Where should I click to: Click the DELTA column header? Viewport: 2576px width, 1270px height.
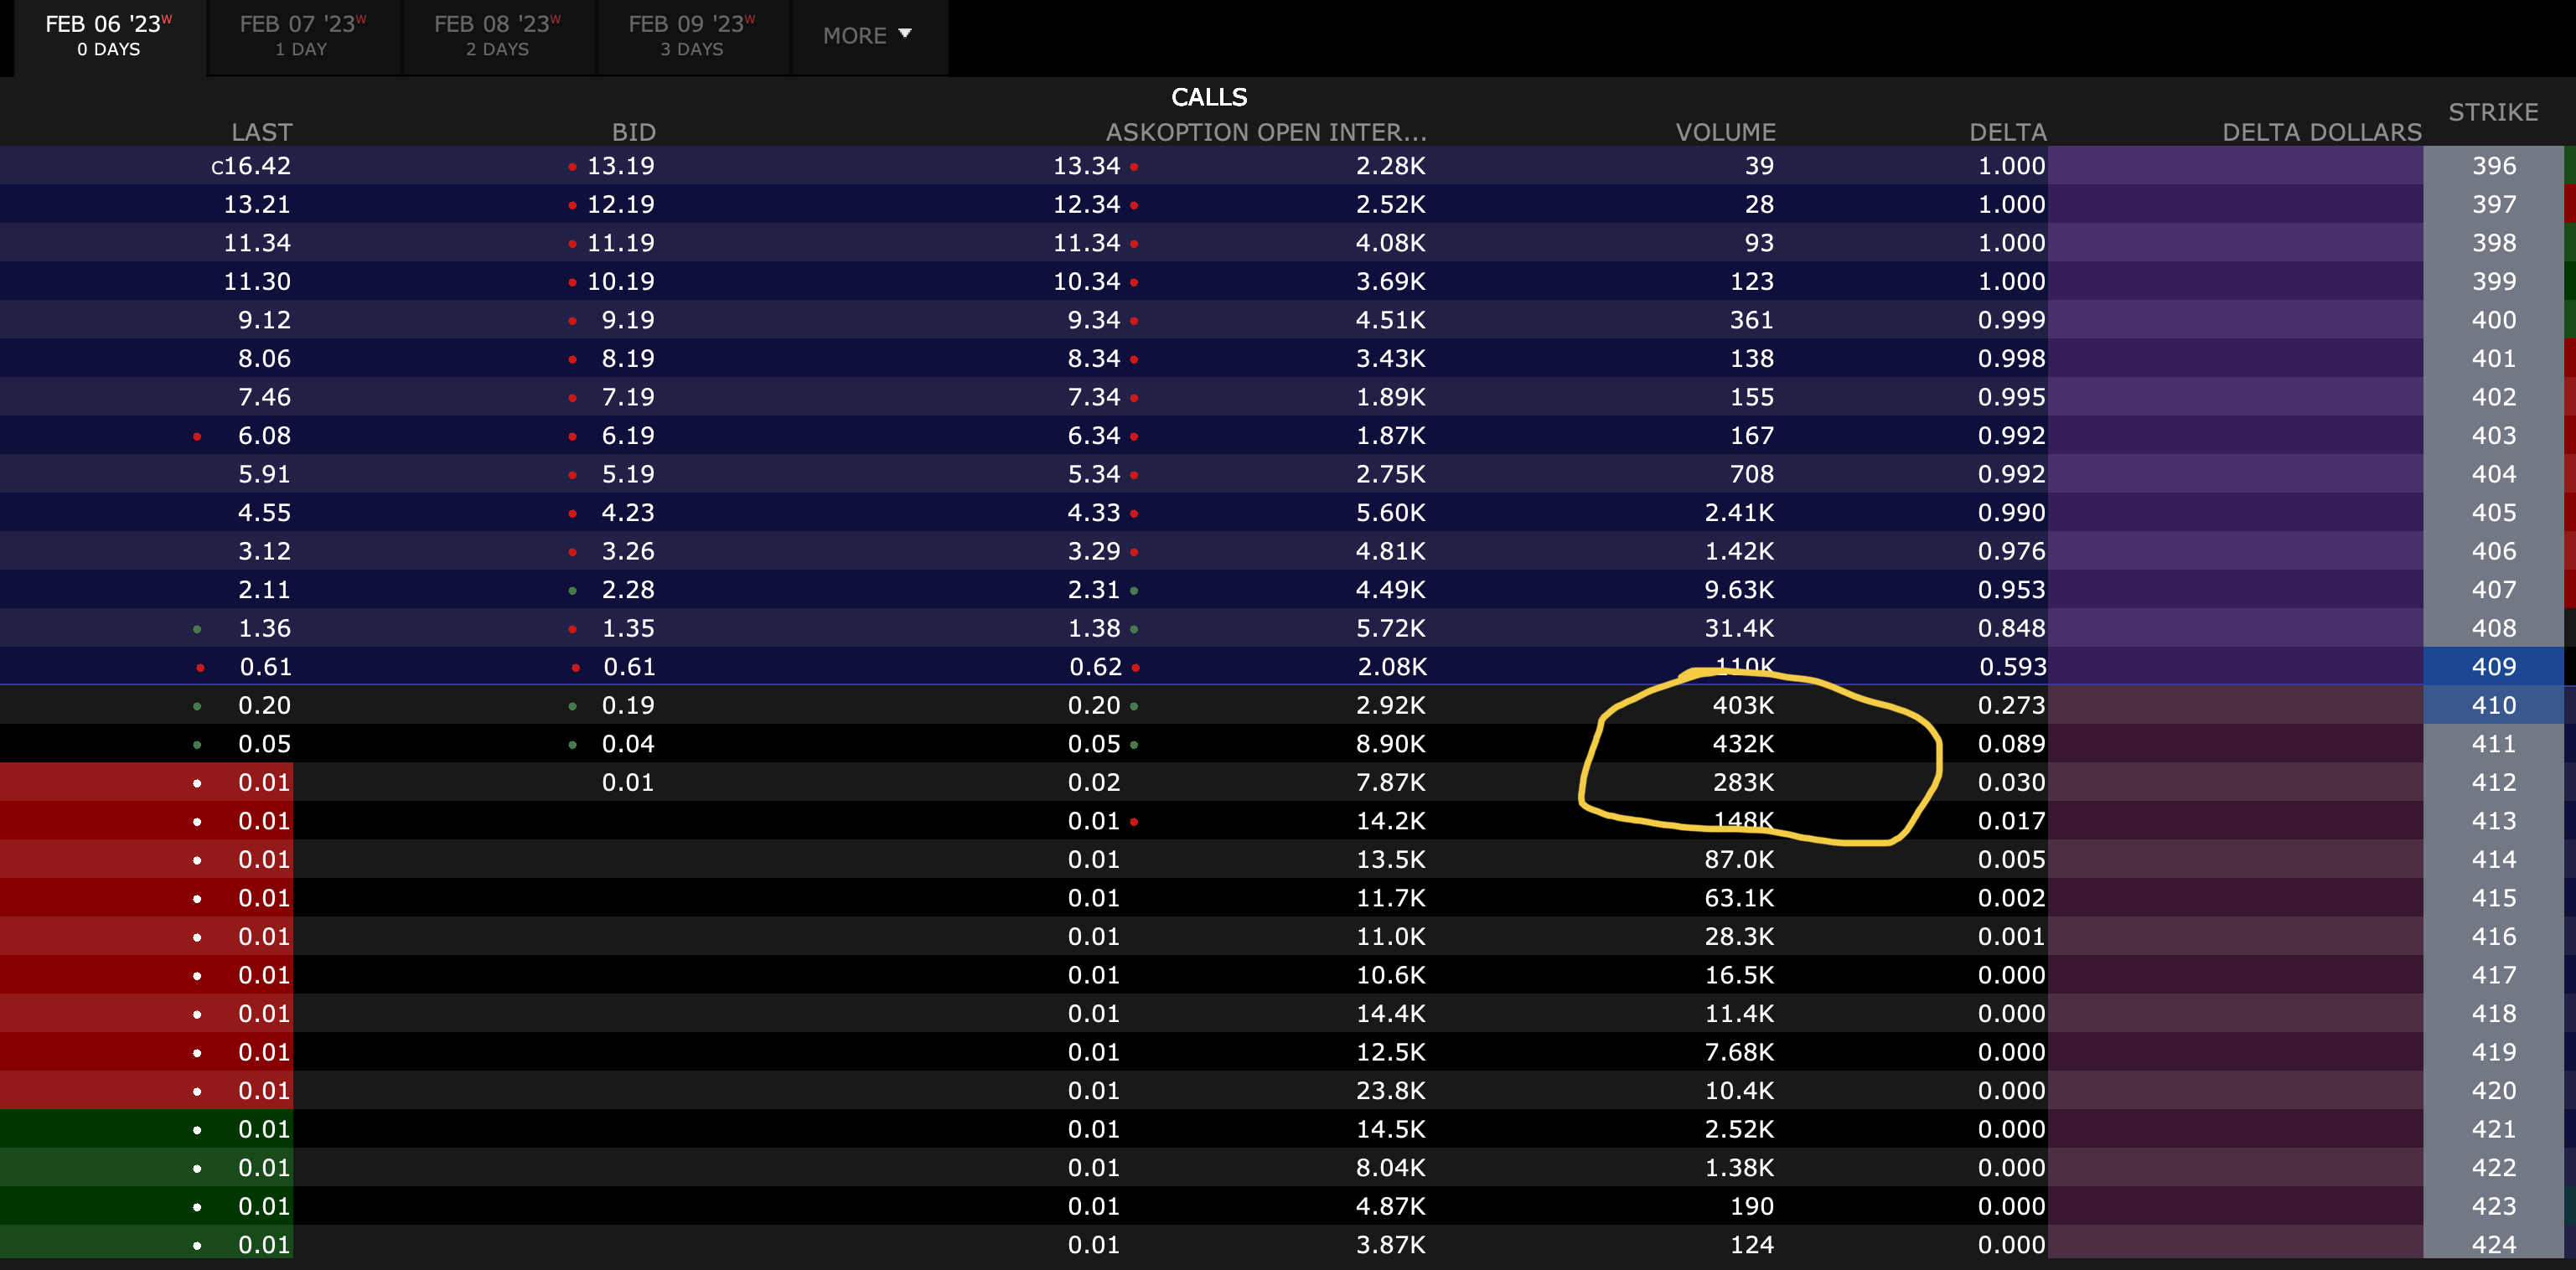tap(2007, 132)
